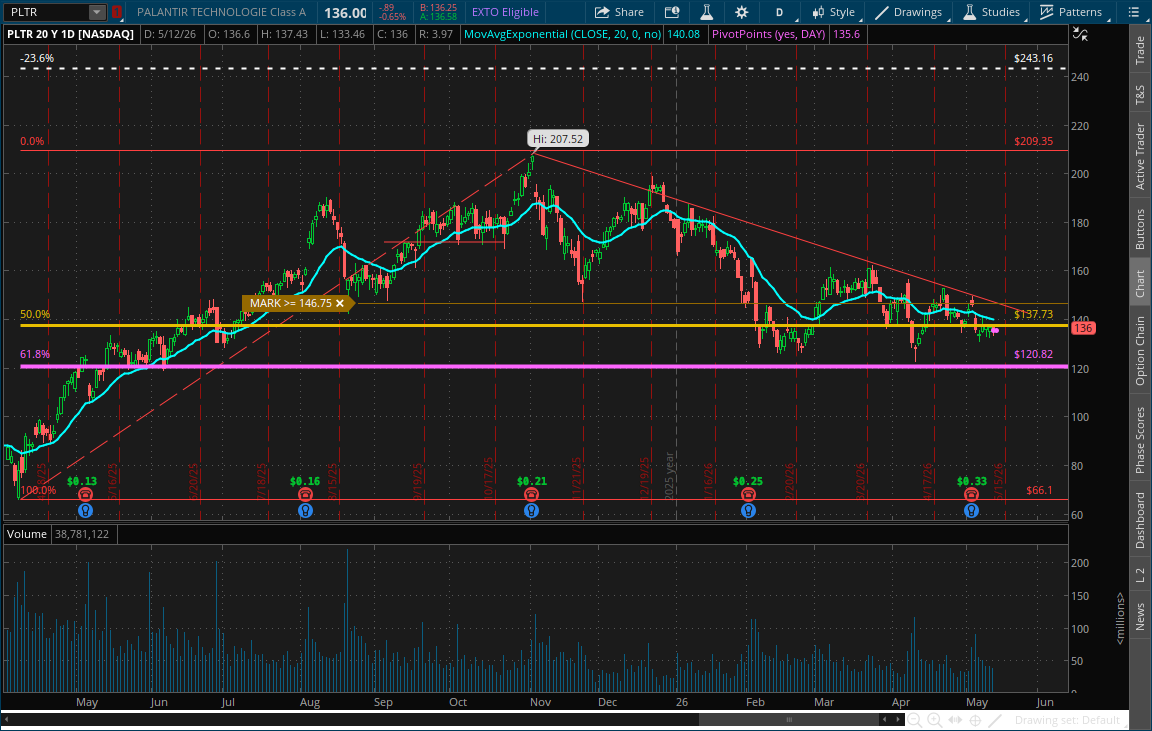This screenshot has height=731, width=1152.
Task: Close the MARK >= 146.75 alert label
Action: coord(340,303)
